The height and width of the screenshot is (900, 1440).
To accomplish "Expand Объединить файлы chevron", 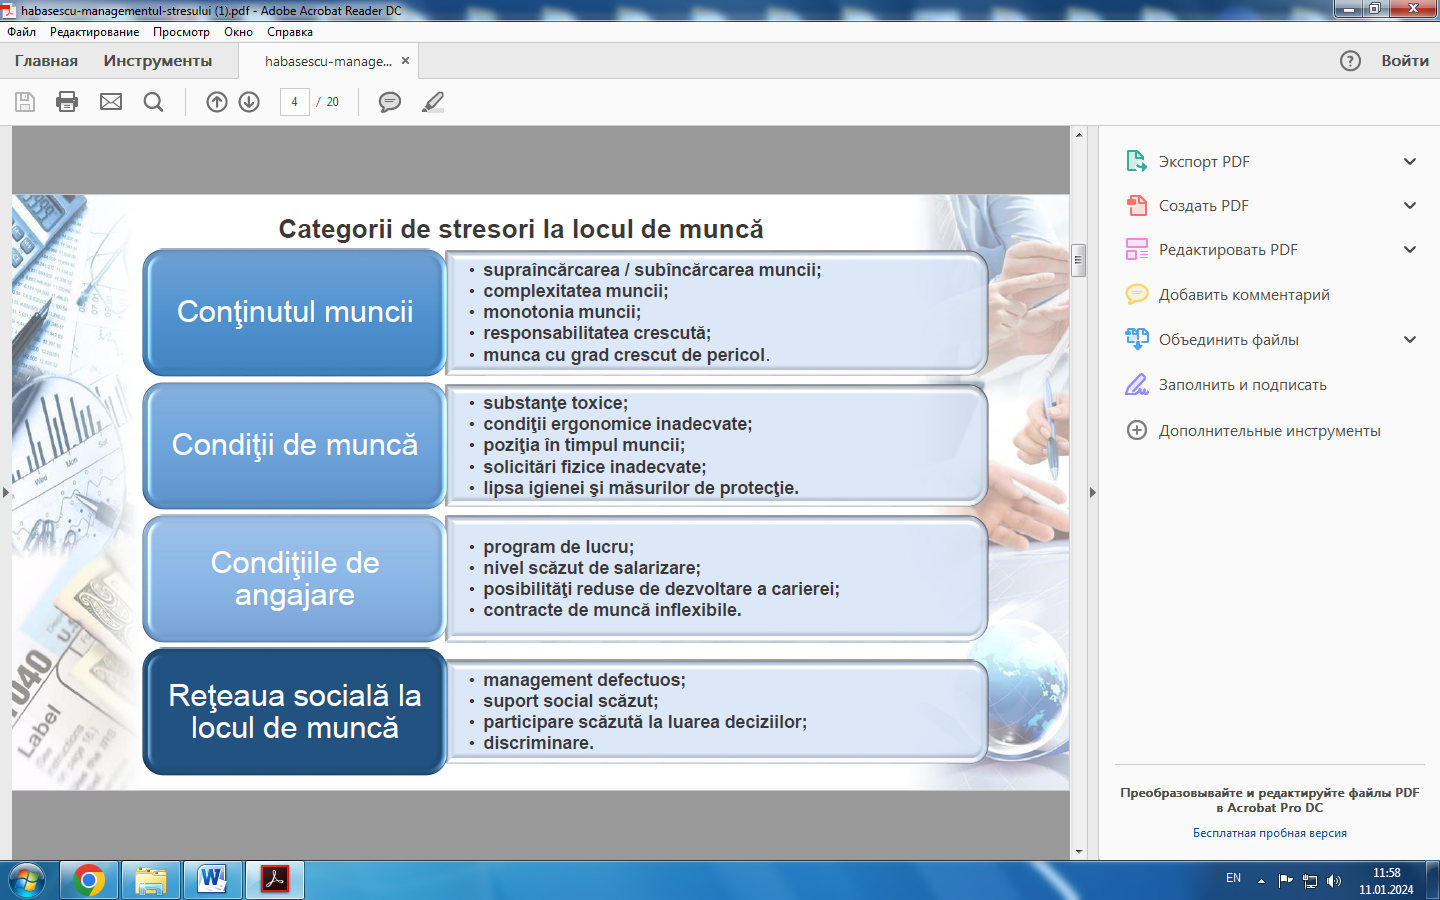I will click(1410, 340).
